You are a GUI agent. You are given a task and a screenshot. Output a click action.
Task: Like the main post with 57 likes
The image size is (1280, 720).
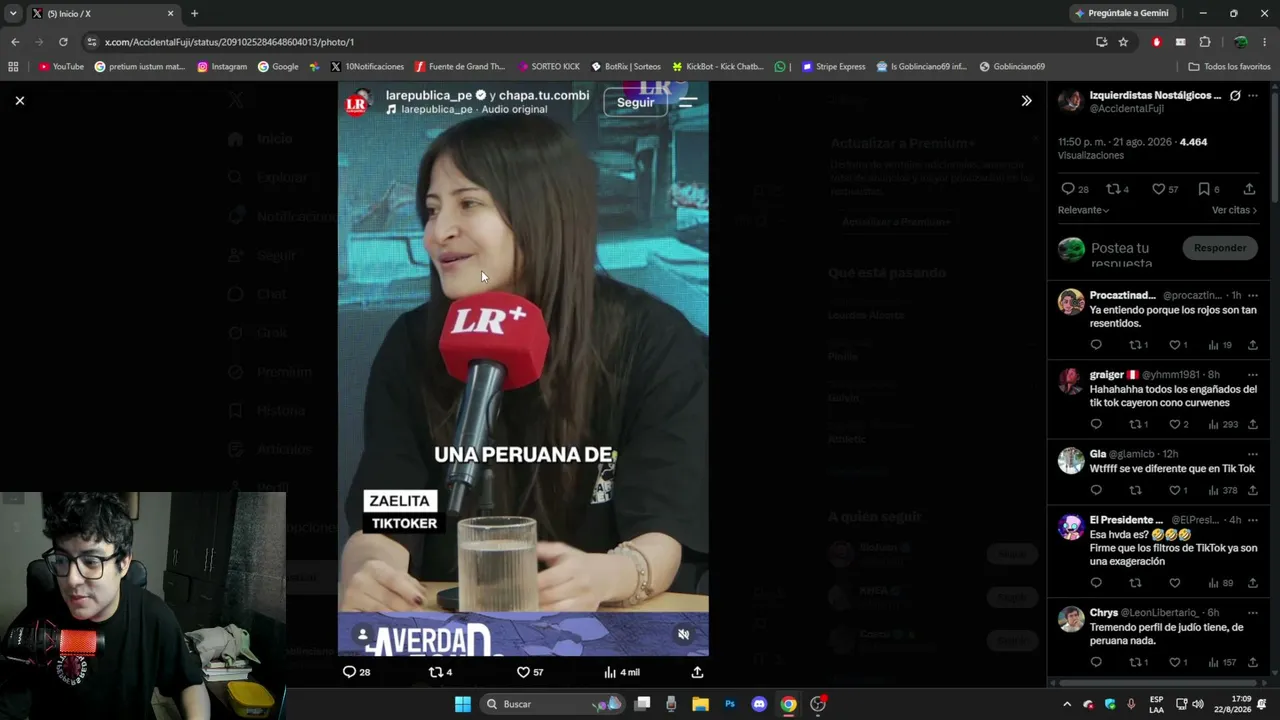[1158, 189]
